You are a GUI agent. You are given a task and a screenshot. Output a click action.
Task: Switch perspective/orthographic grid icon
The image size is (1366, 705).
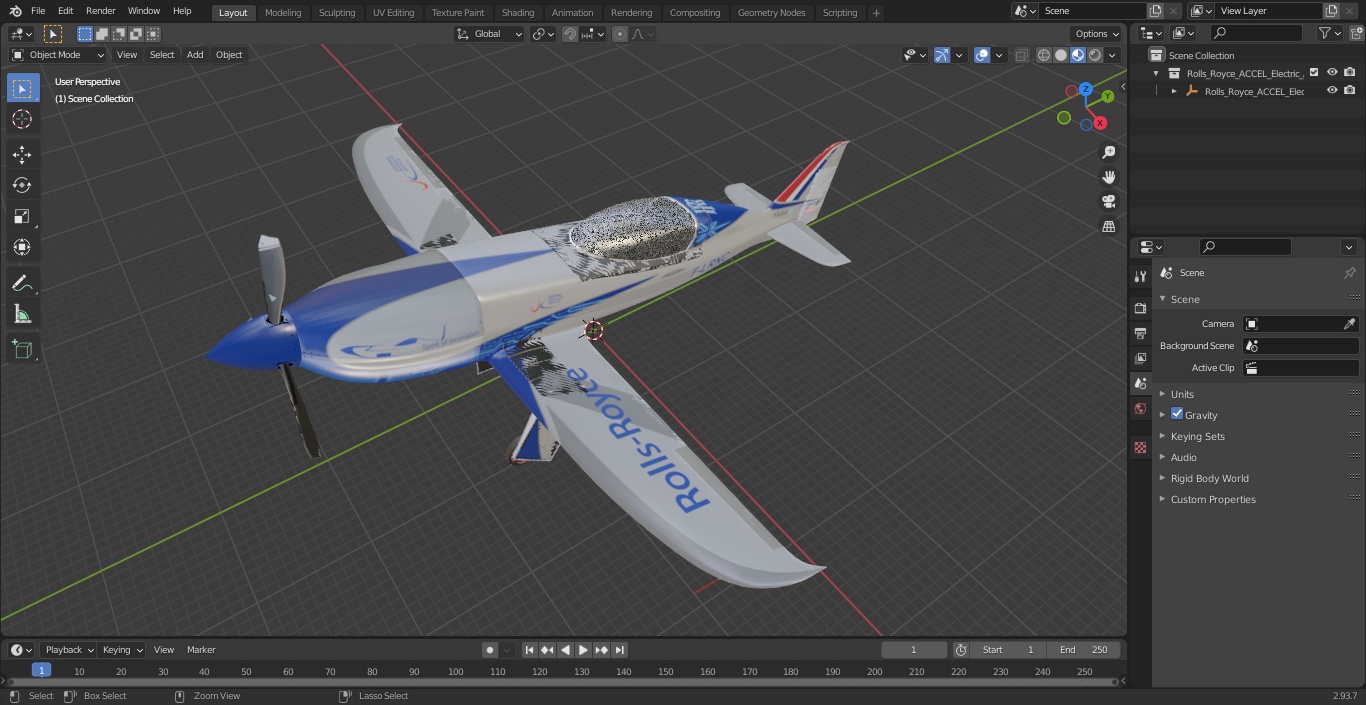1108,227
